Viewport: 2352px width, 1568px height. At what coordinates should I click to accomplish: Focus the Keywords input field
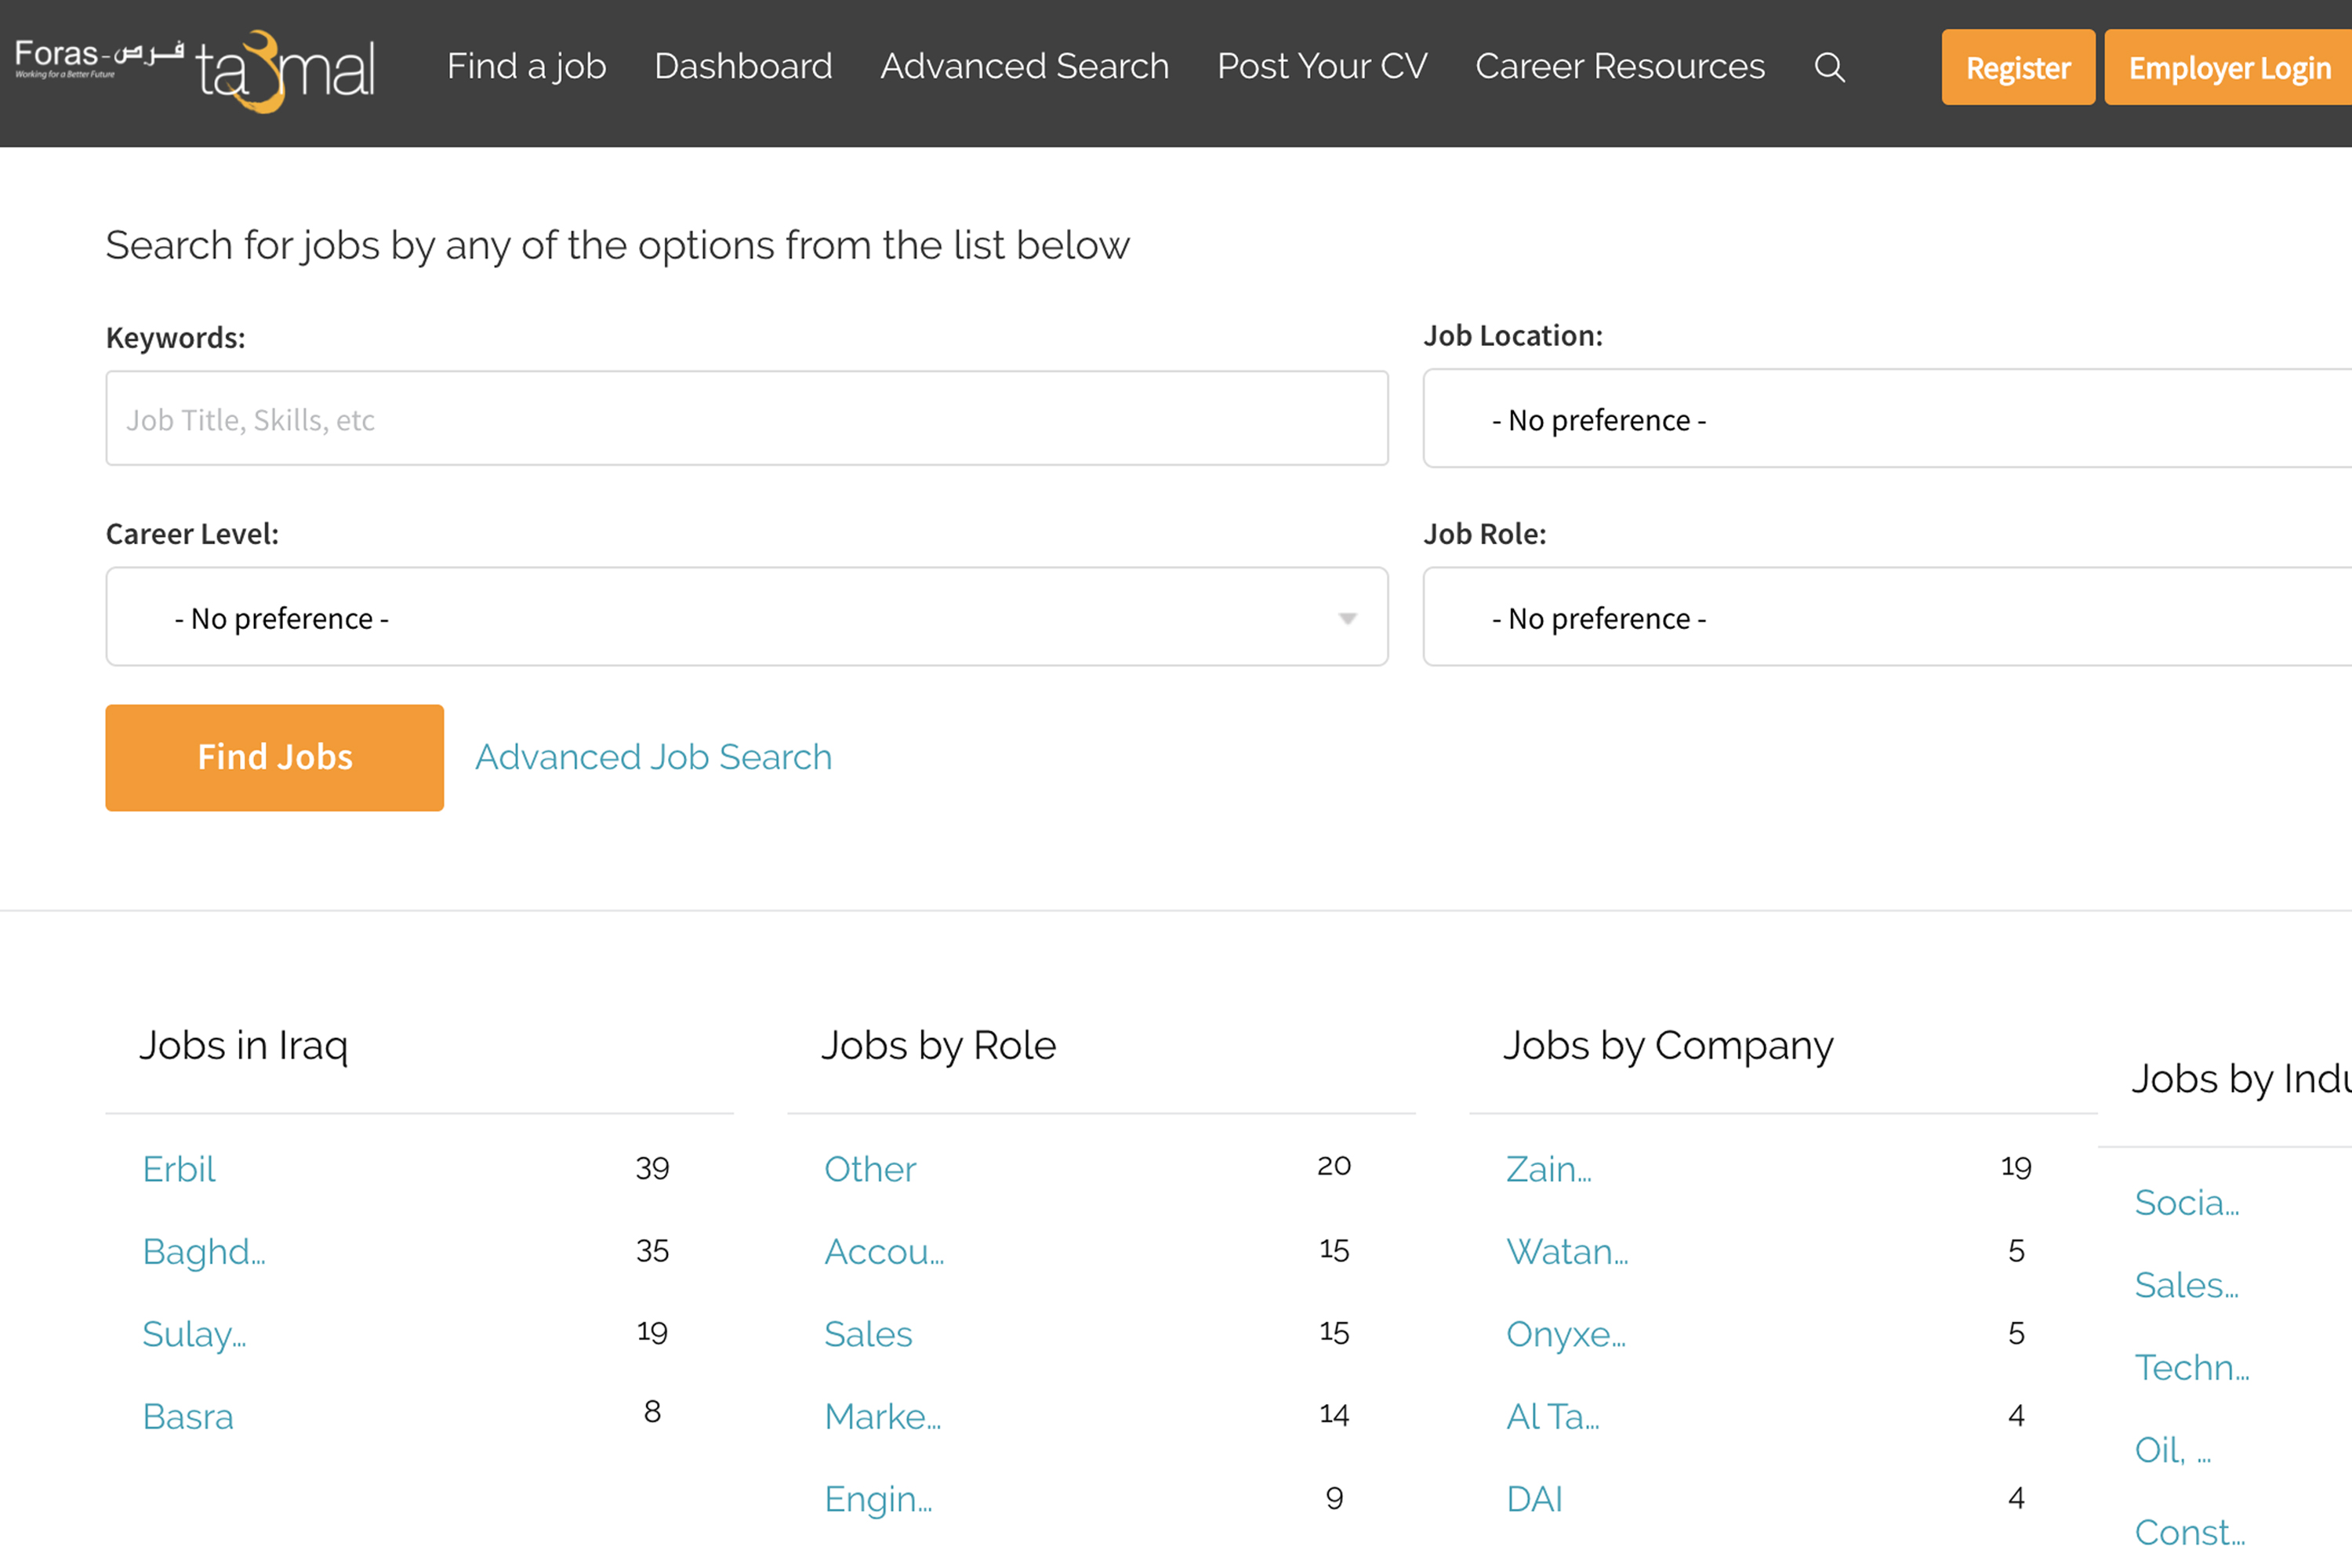[x=746, y=419]
